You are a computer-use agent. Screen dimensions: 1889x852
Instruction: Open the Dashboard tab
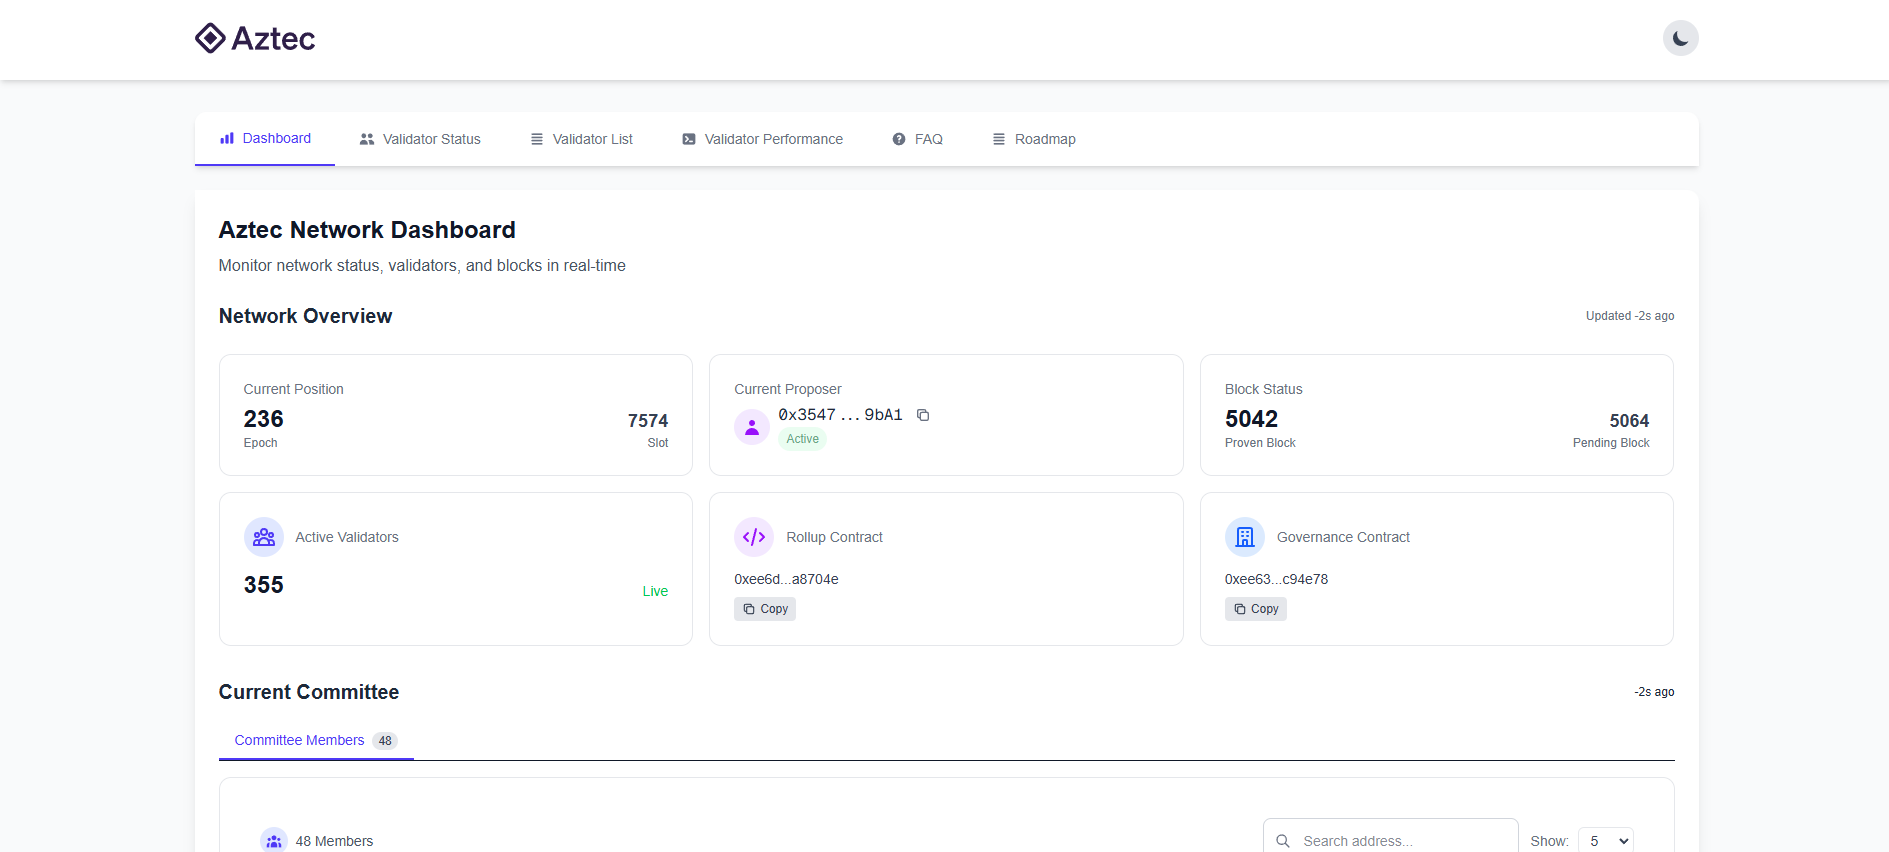[x=265, y=139]
